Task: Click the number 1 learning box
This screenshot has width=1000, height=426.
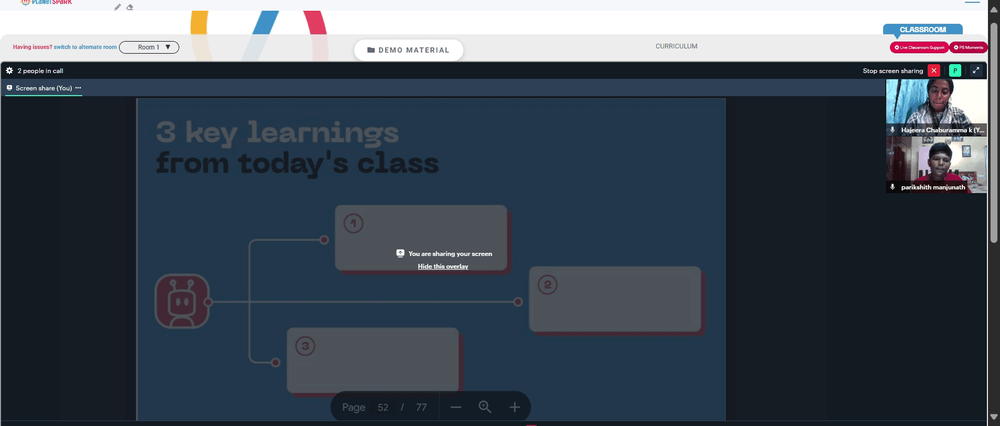Action: [421, 238]
